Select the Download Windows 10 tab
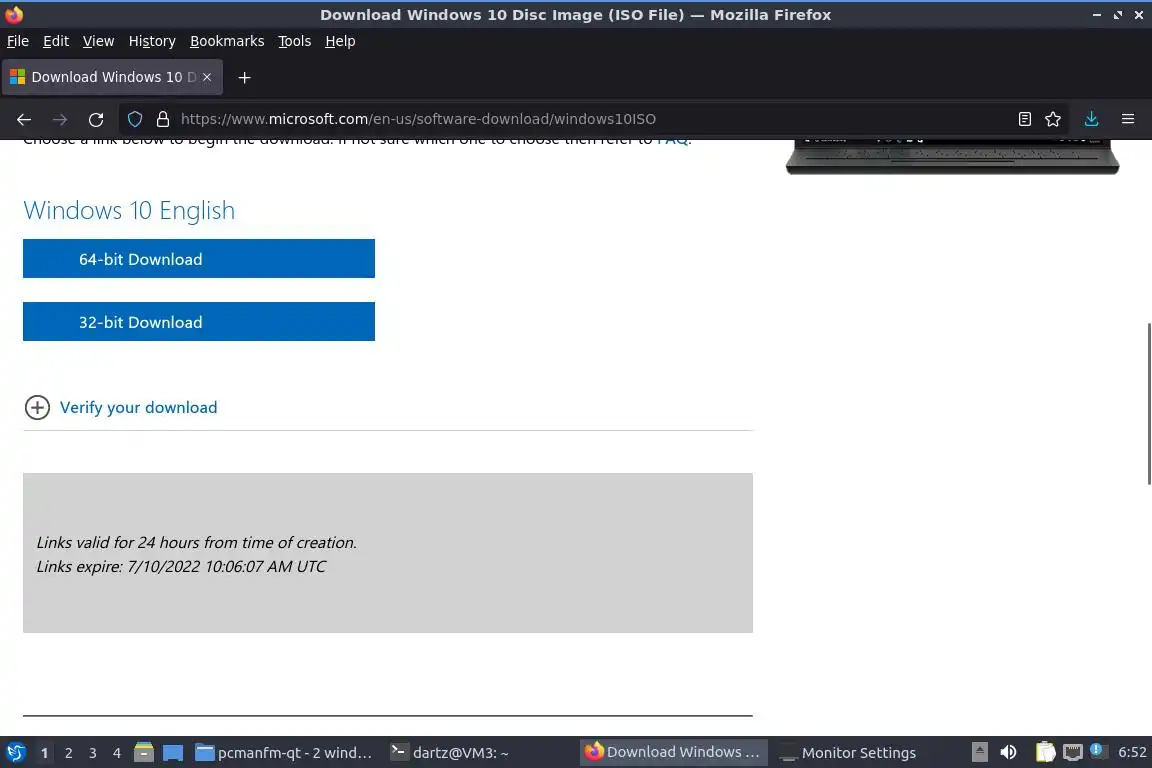Screen dimensions: 1152x768 (x=112, y=77)
